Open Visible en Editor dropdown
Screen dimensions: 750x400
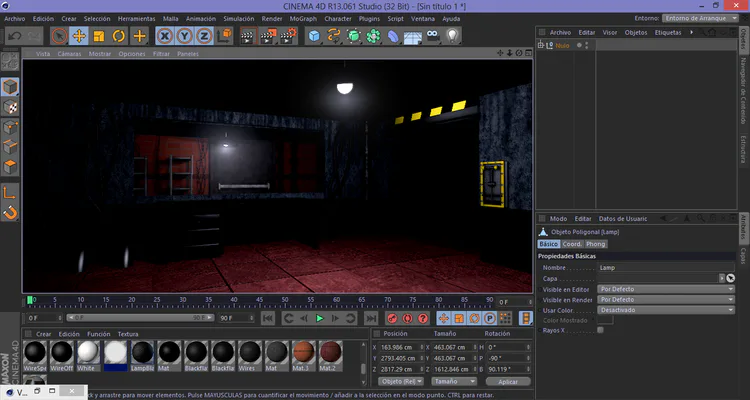point(666,289)
